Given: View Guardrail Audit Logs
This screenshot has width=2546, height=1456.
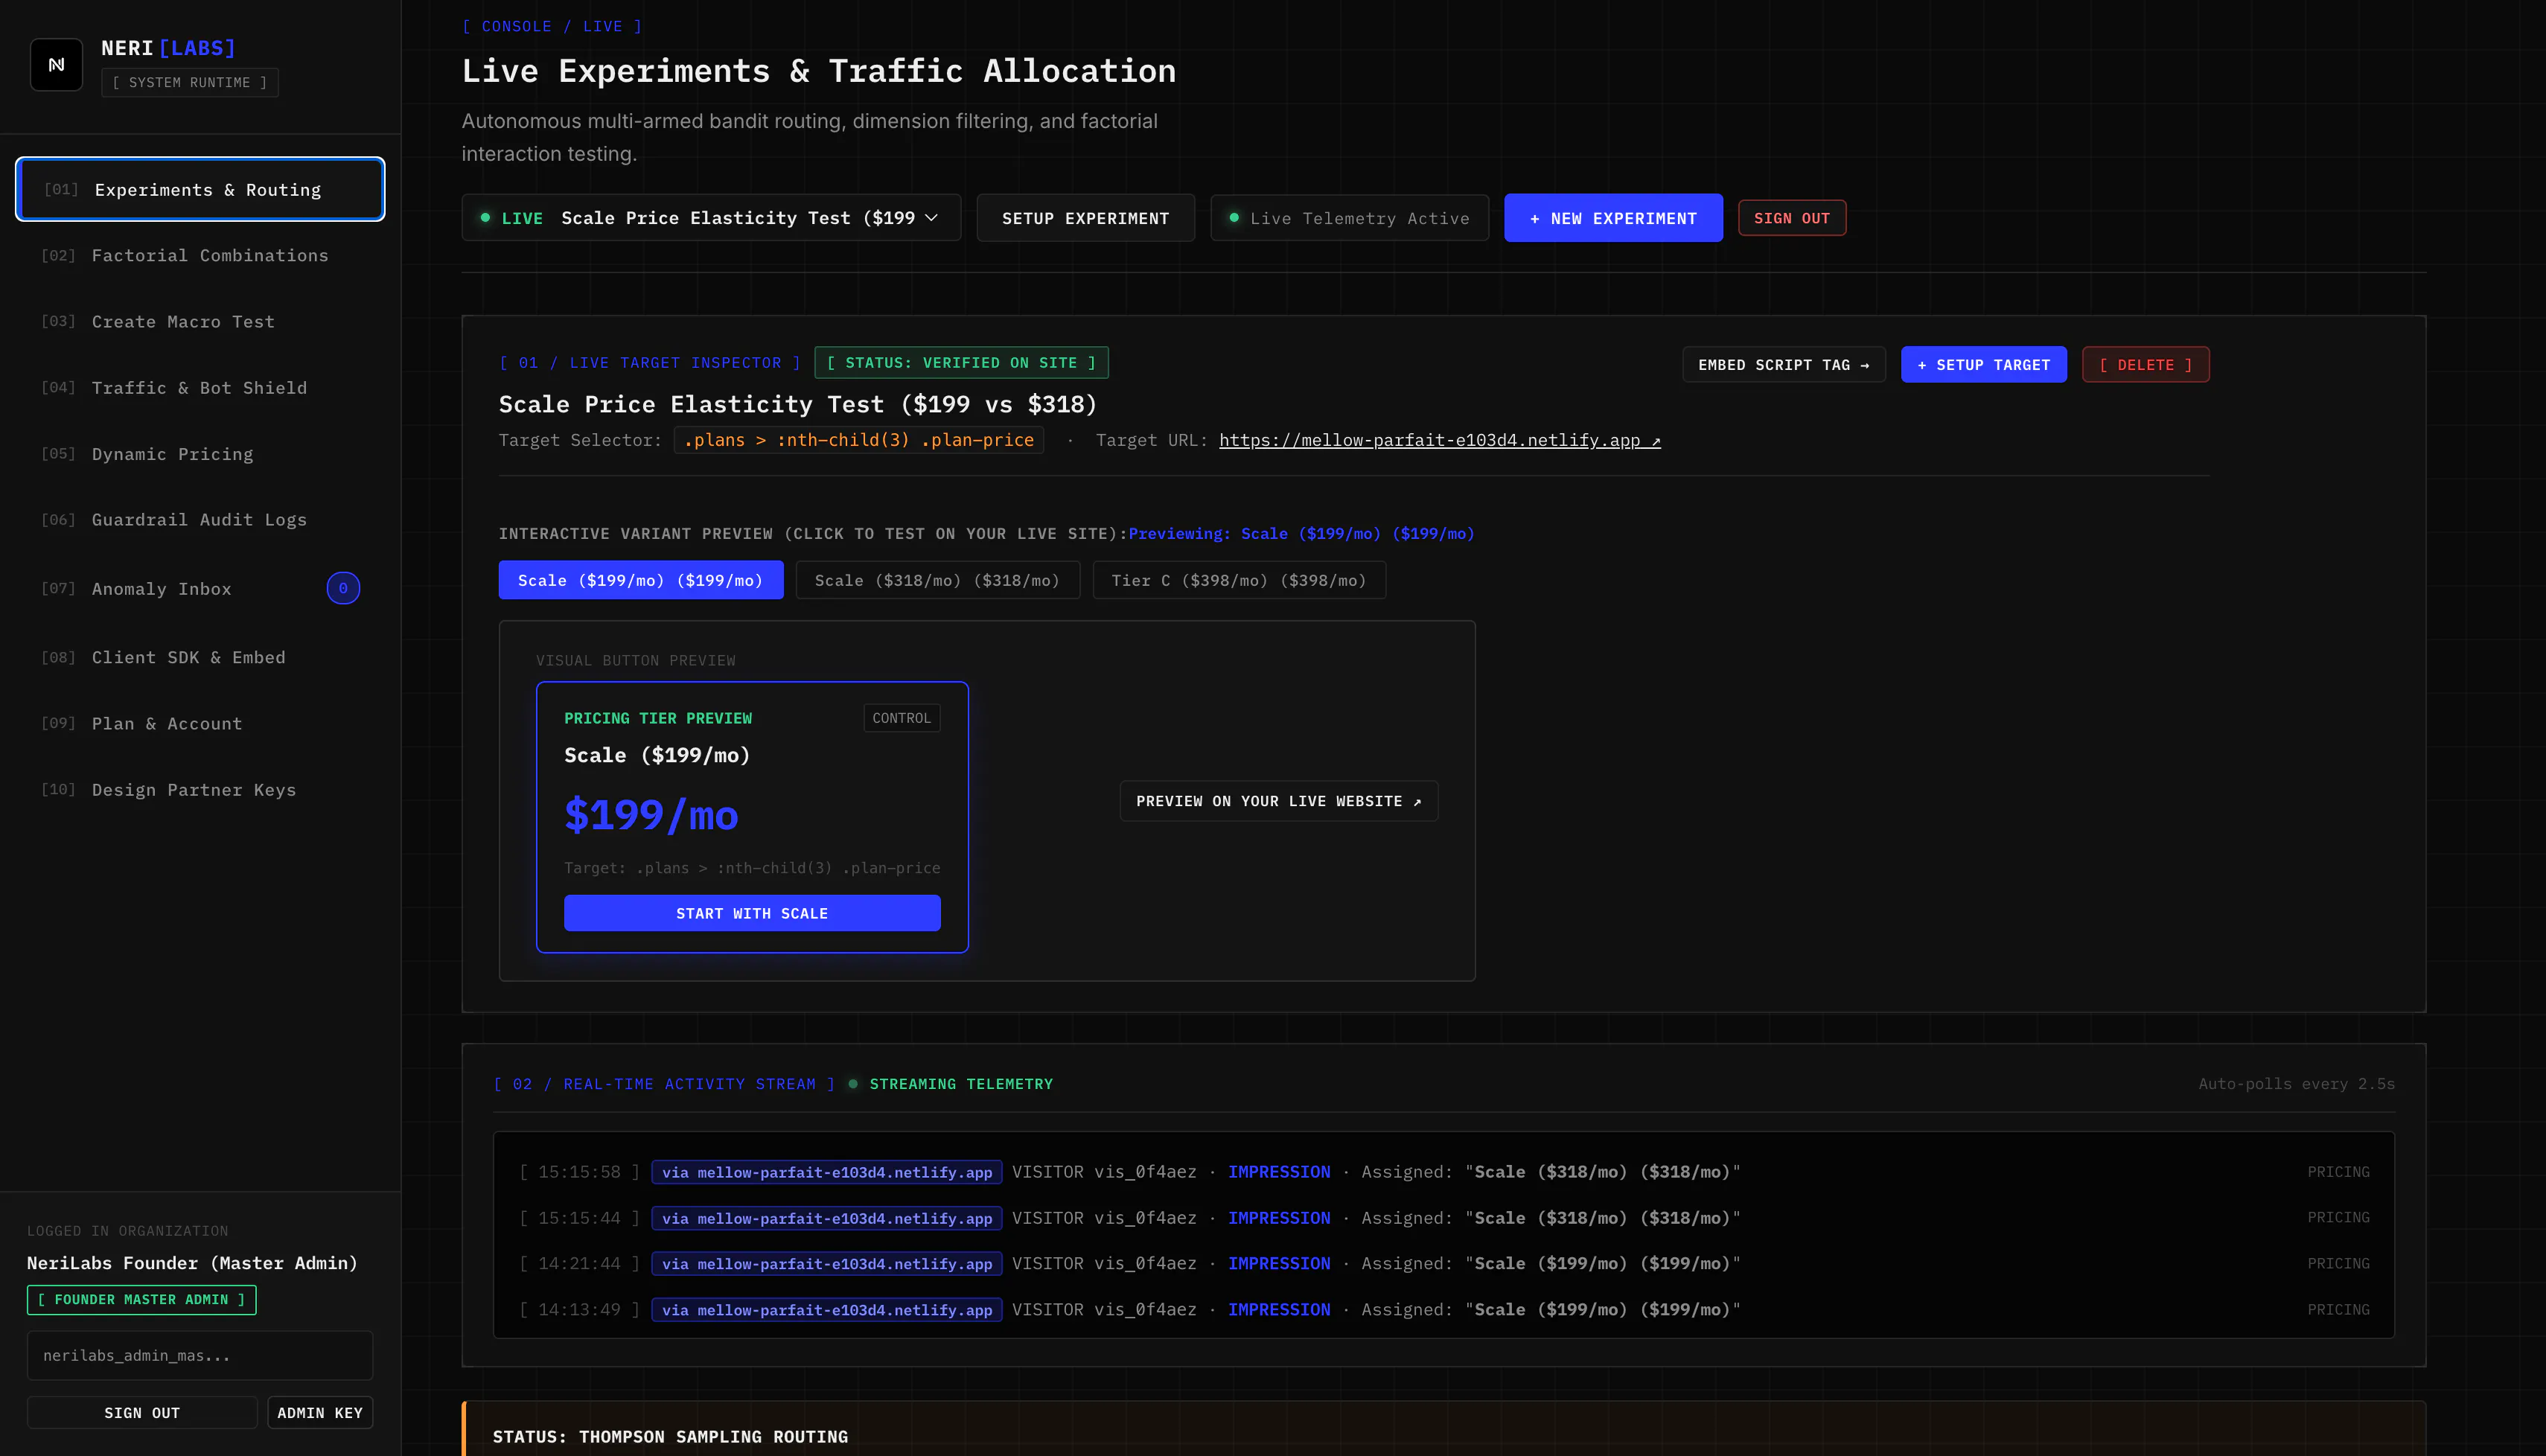Looking at the screenshot, I should pos(200,520).
